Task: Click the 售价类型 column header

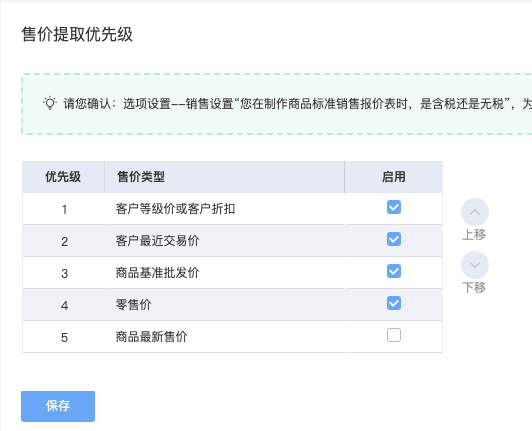Action: coord(225,177)
